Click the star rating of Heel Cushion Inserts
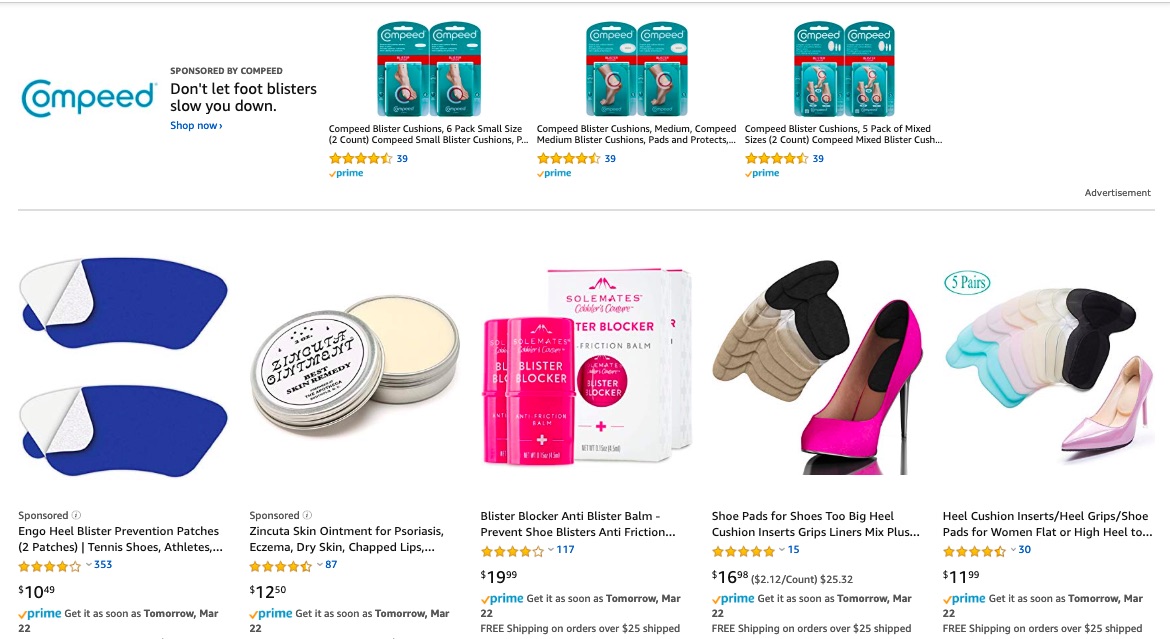Image resolution: width=1170 pixels, height=639 pixels. 974,551
